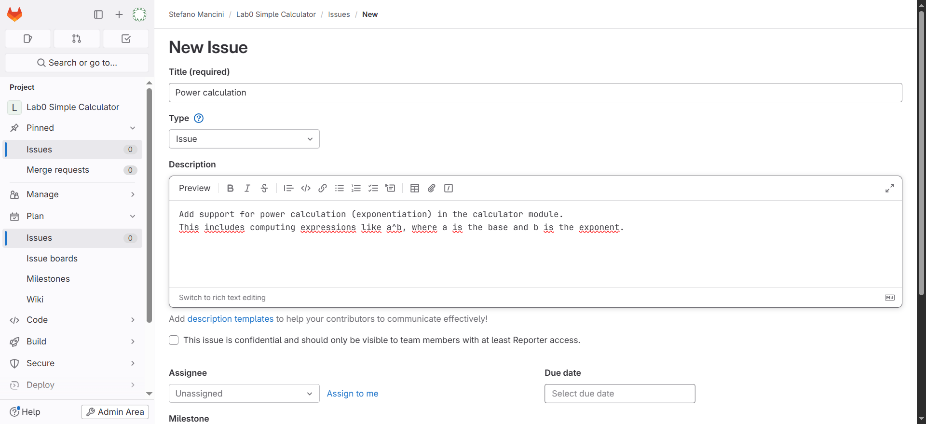926x424 pixels.
Task: Toggle the sidebar collapse icon
Action: (x=98, y=14)
